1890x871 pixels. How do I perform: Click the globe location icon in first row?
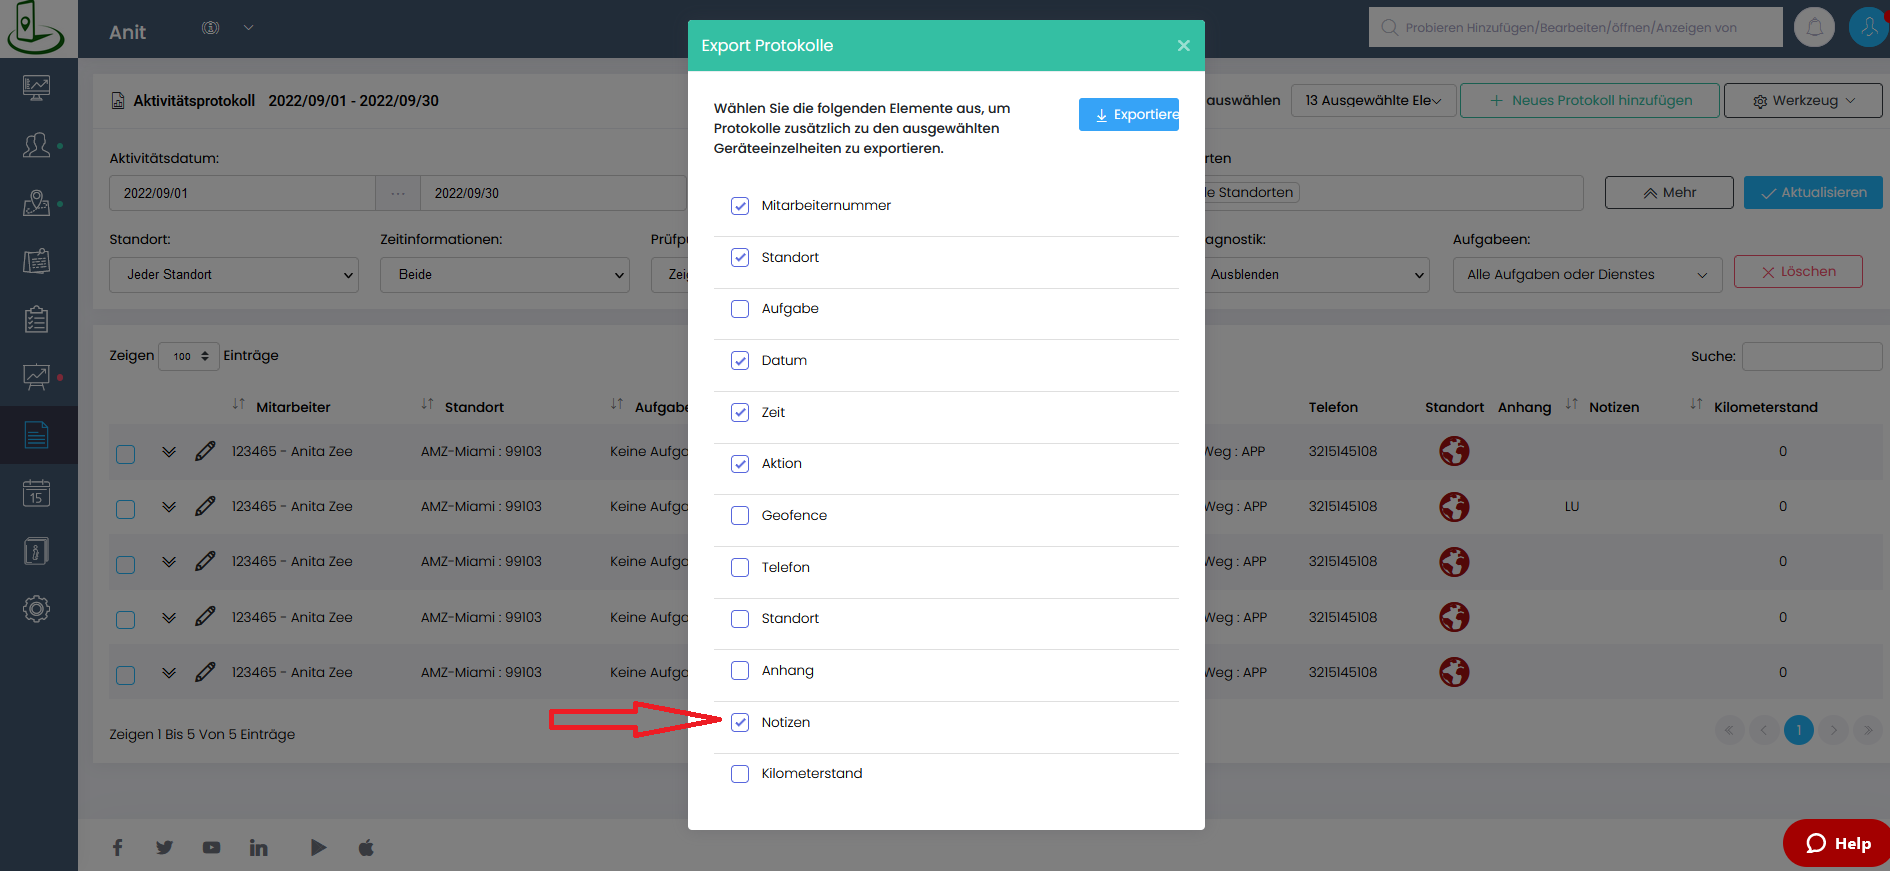tap(1454, 451)
